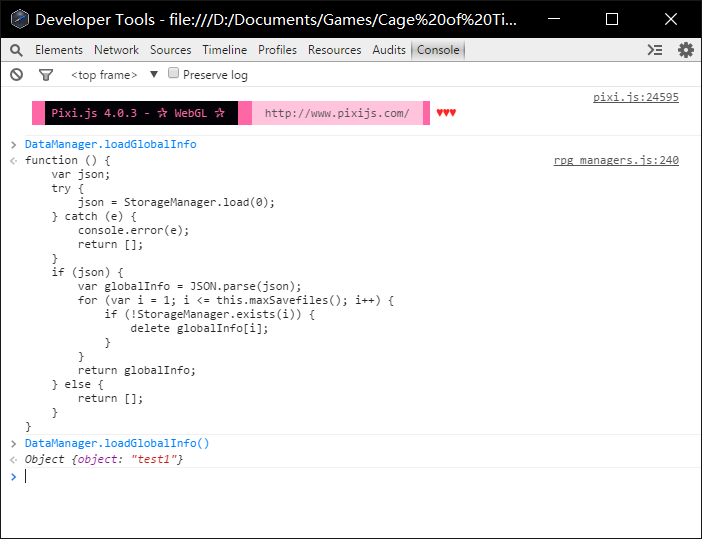Switch to the Profiles tab
702x539 pixels.
click(x=277, y=50)
